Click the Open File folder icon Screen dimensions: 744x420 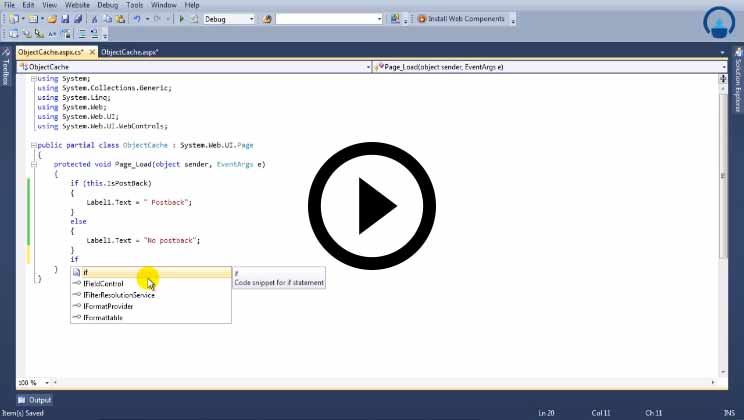point(52,19)
